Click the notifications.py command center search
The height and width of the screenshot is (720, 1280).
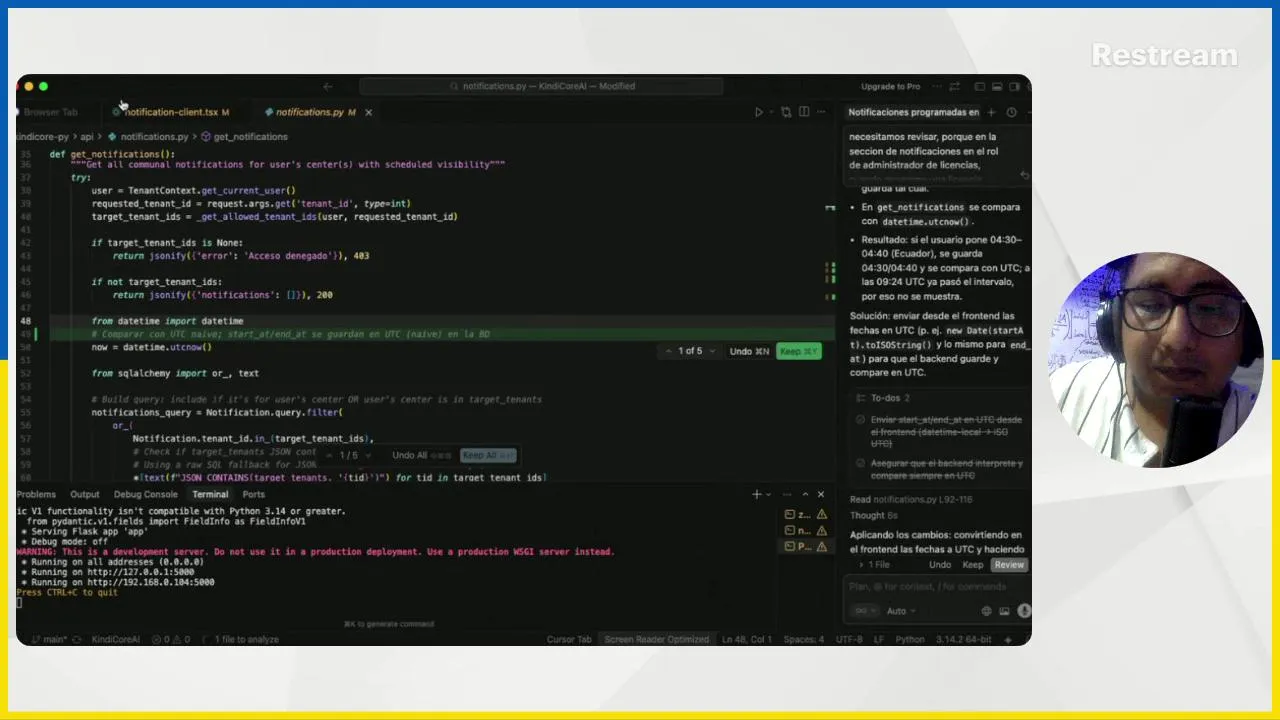541,86
